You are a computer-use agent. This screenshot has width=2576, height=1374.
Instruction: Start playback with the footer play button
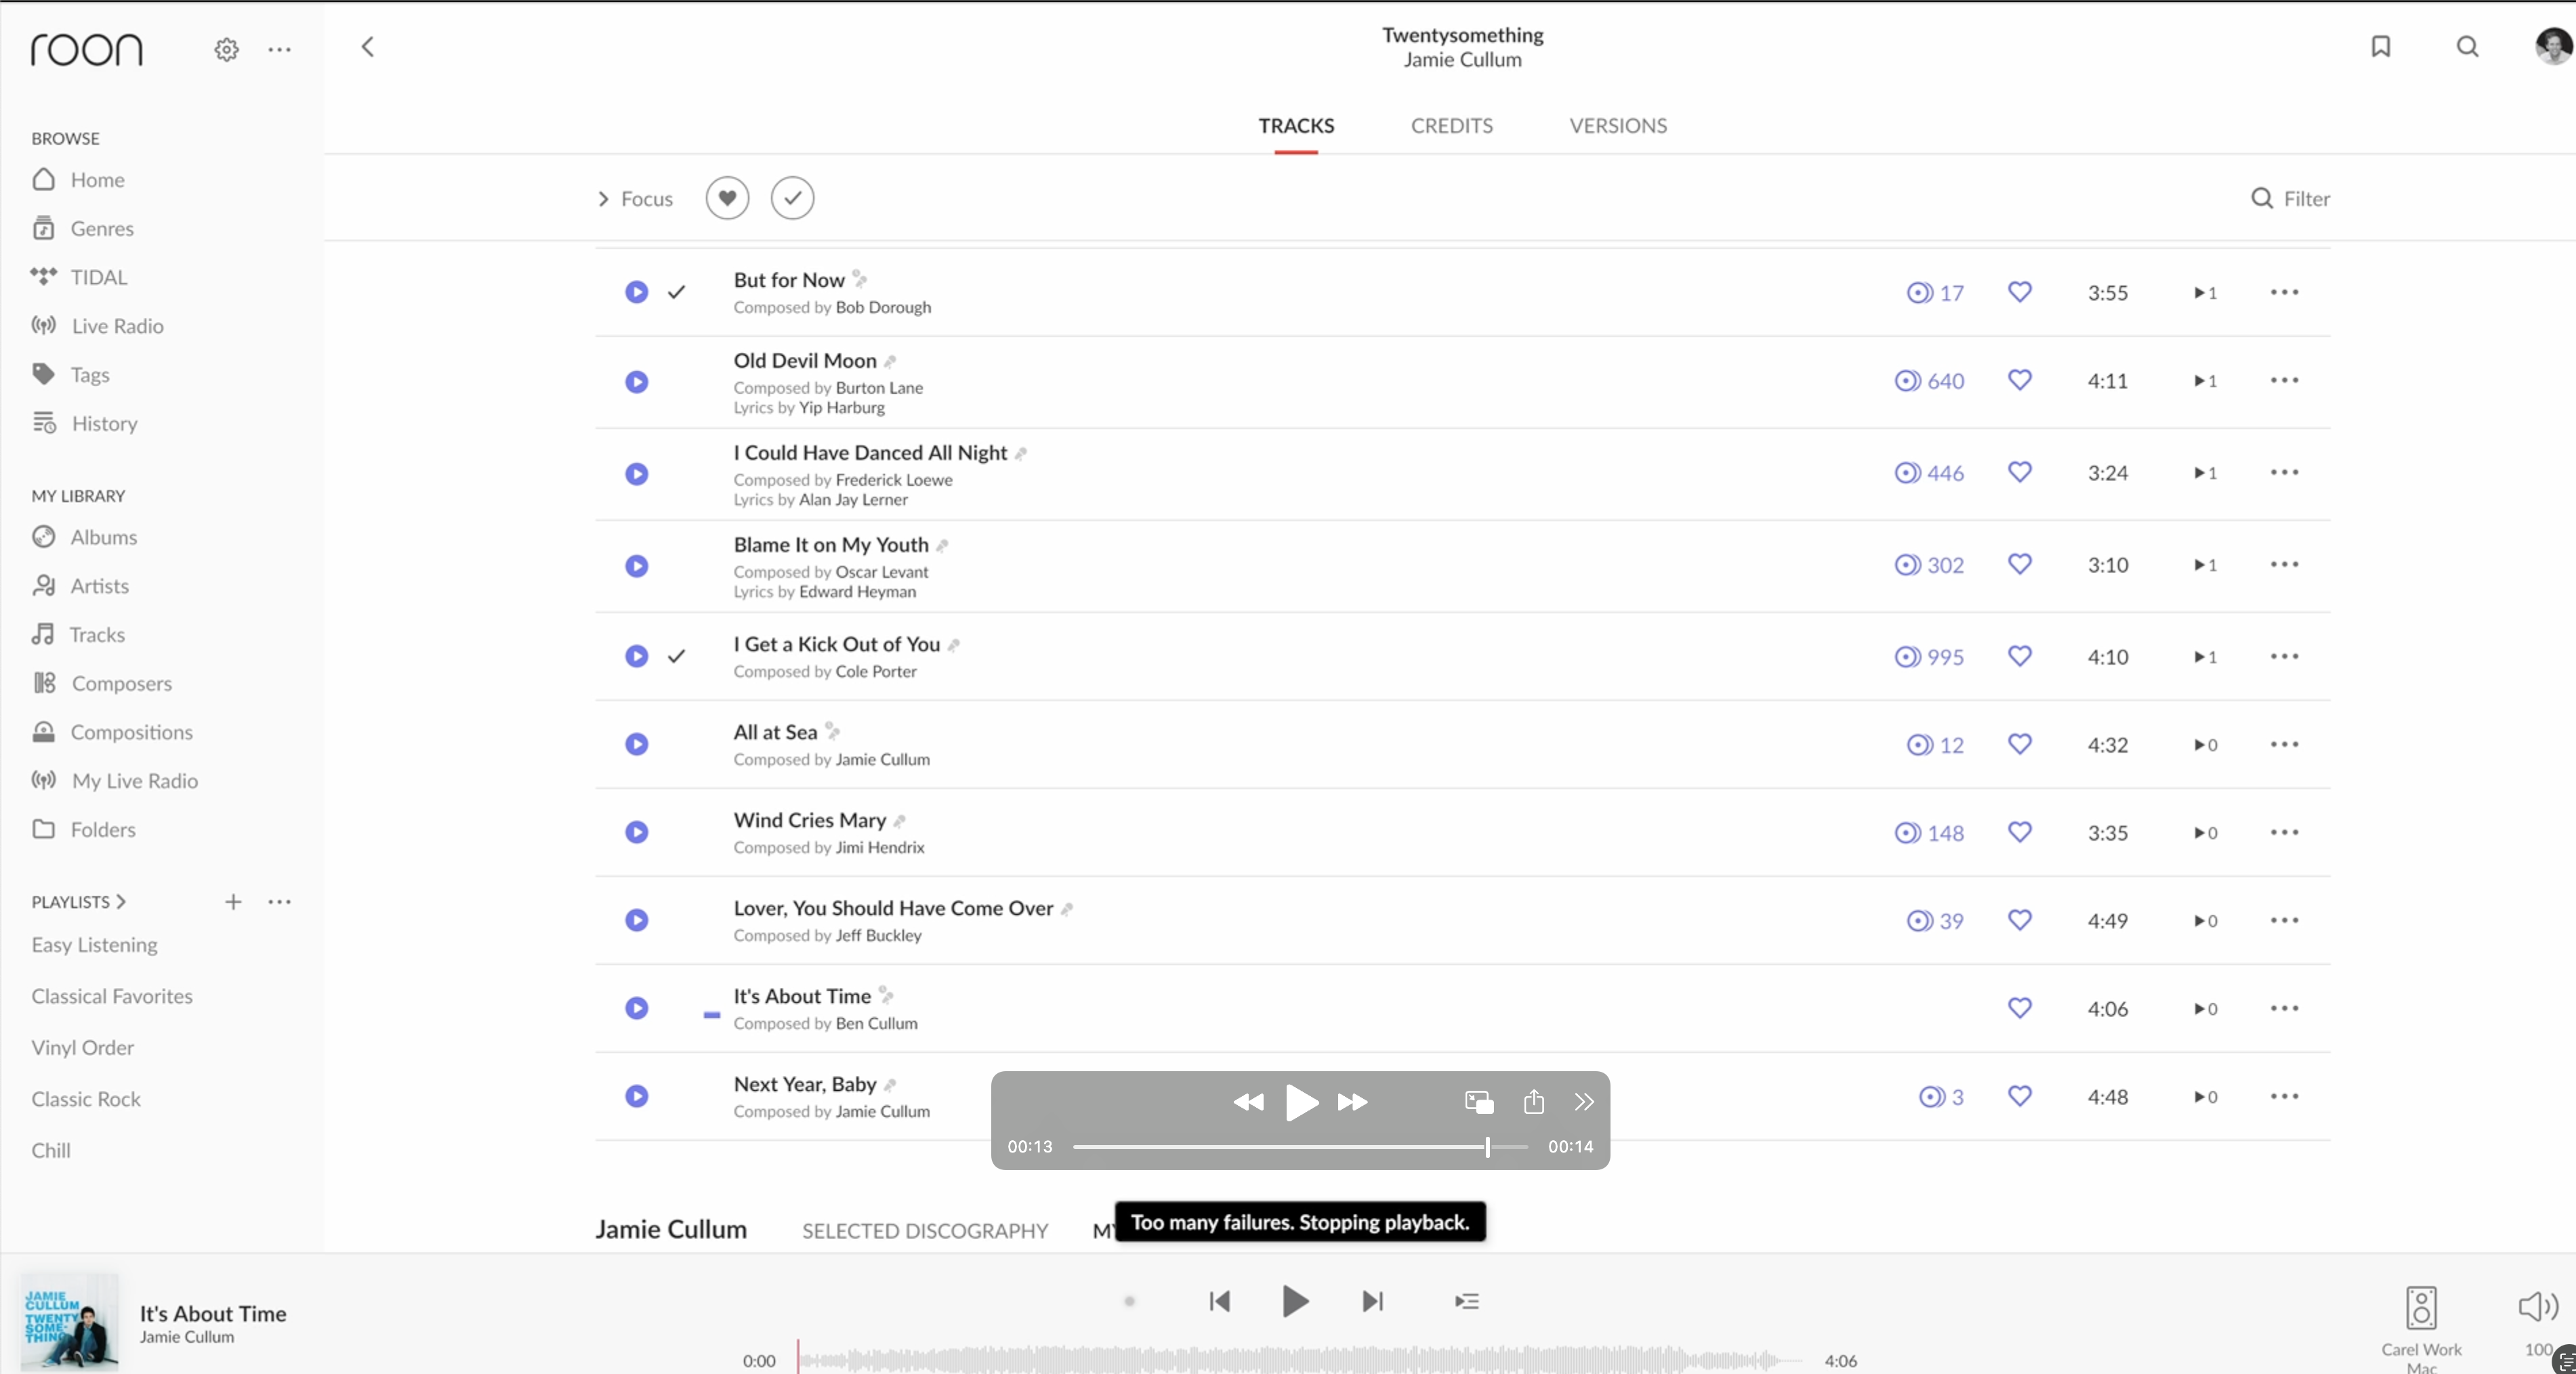point(1295,1301)
